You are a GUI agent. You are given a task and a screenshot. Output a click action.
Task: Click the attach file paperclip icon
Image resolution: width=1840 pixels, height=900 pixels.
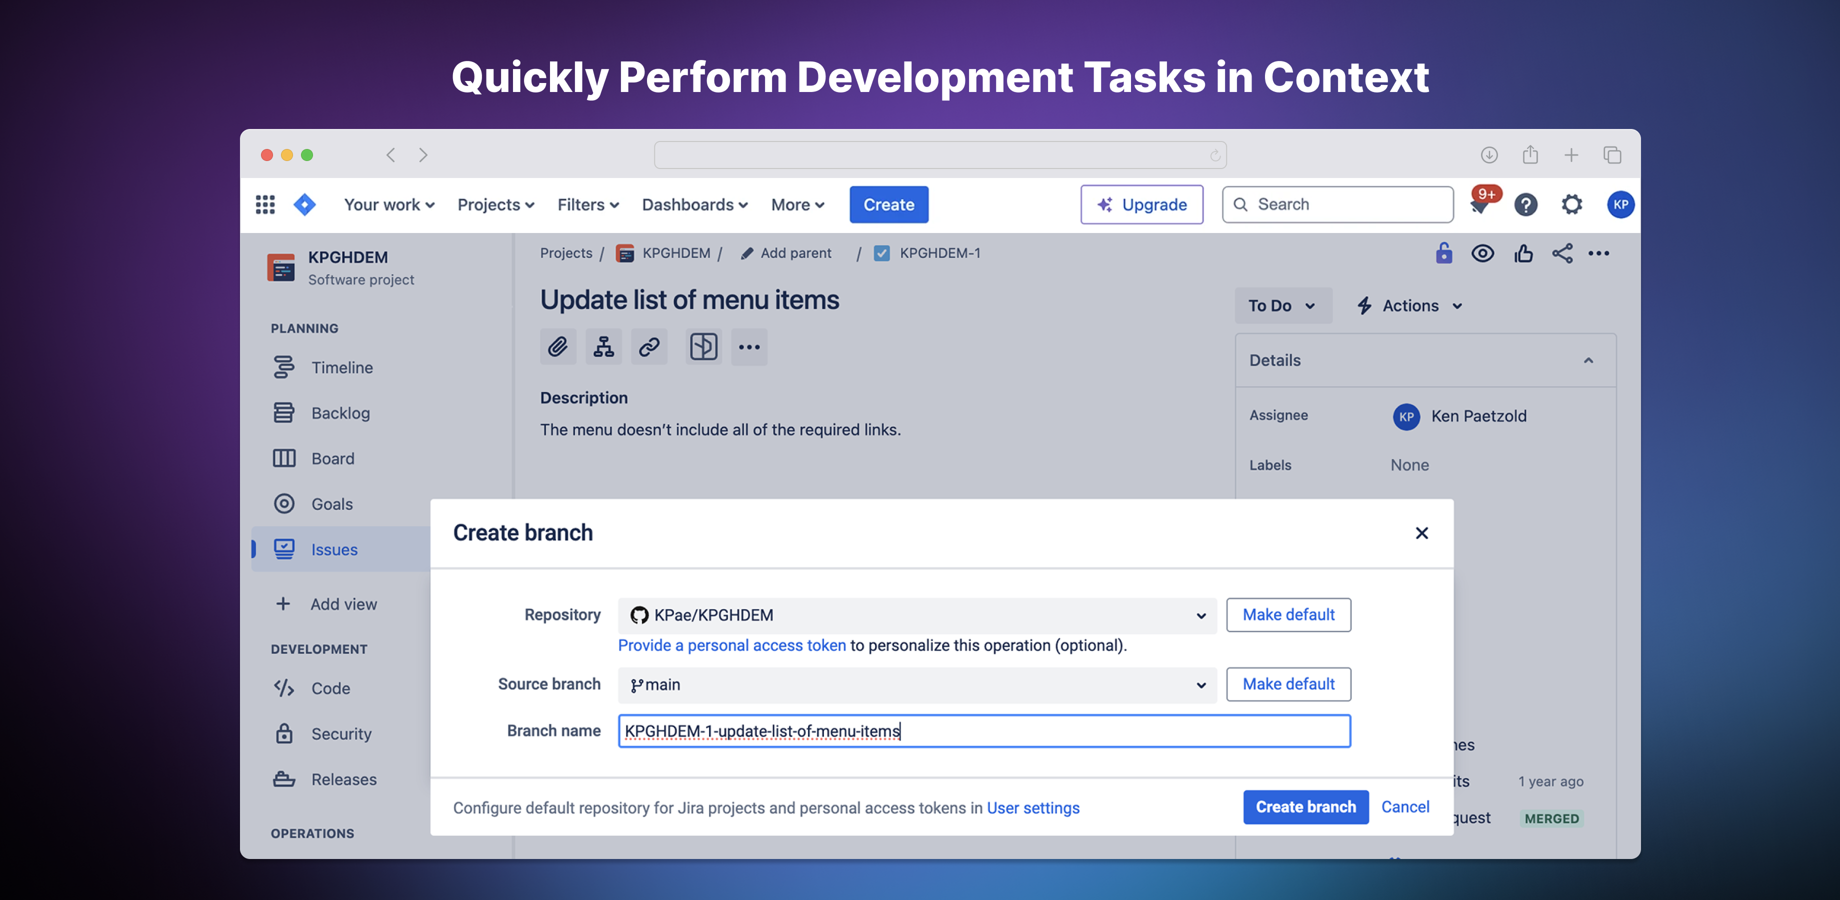(x=558, y=347)
